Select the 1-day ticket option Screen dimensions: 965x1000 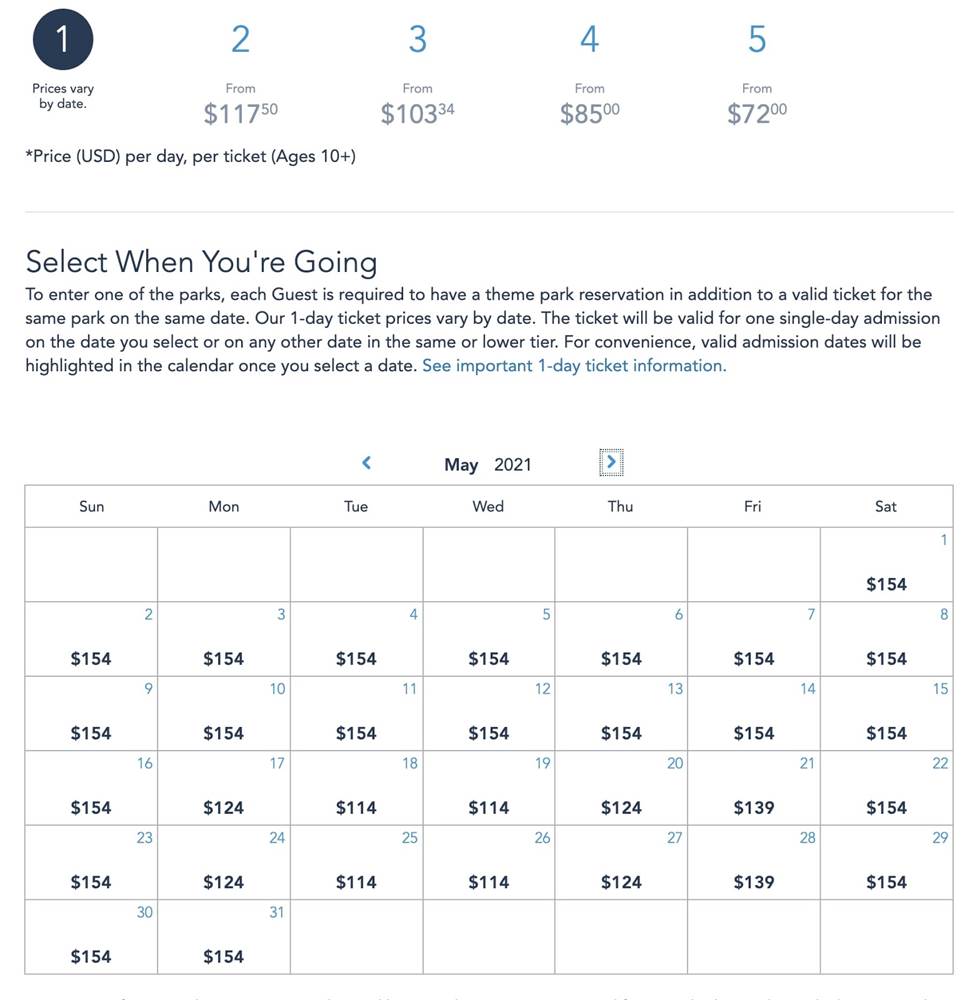[x=63, y=40]
